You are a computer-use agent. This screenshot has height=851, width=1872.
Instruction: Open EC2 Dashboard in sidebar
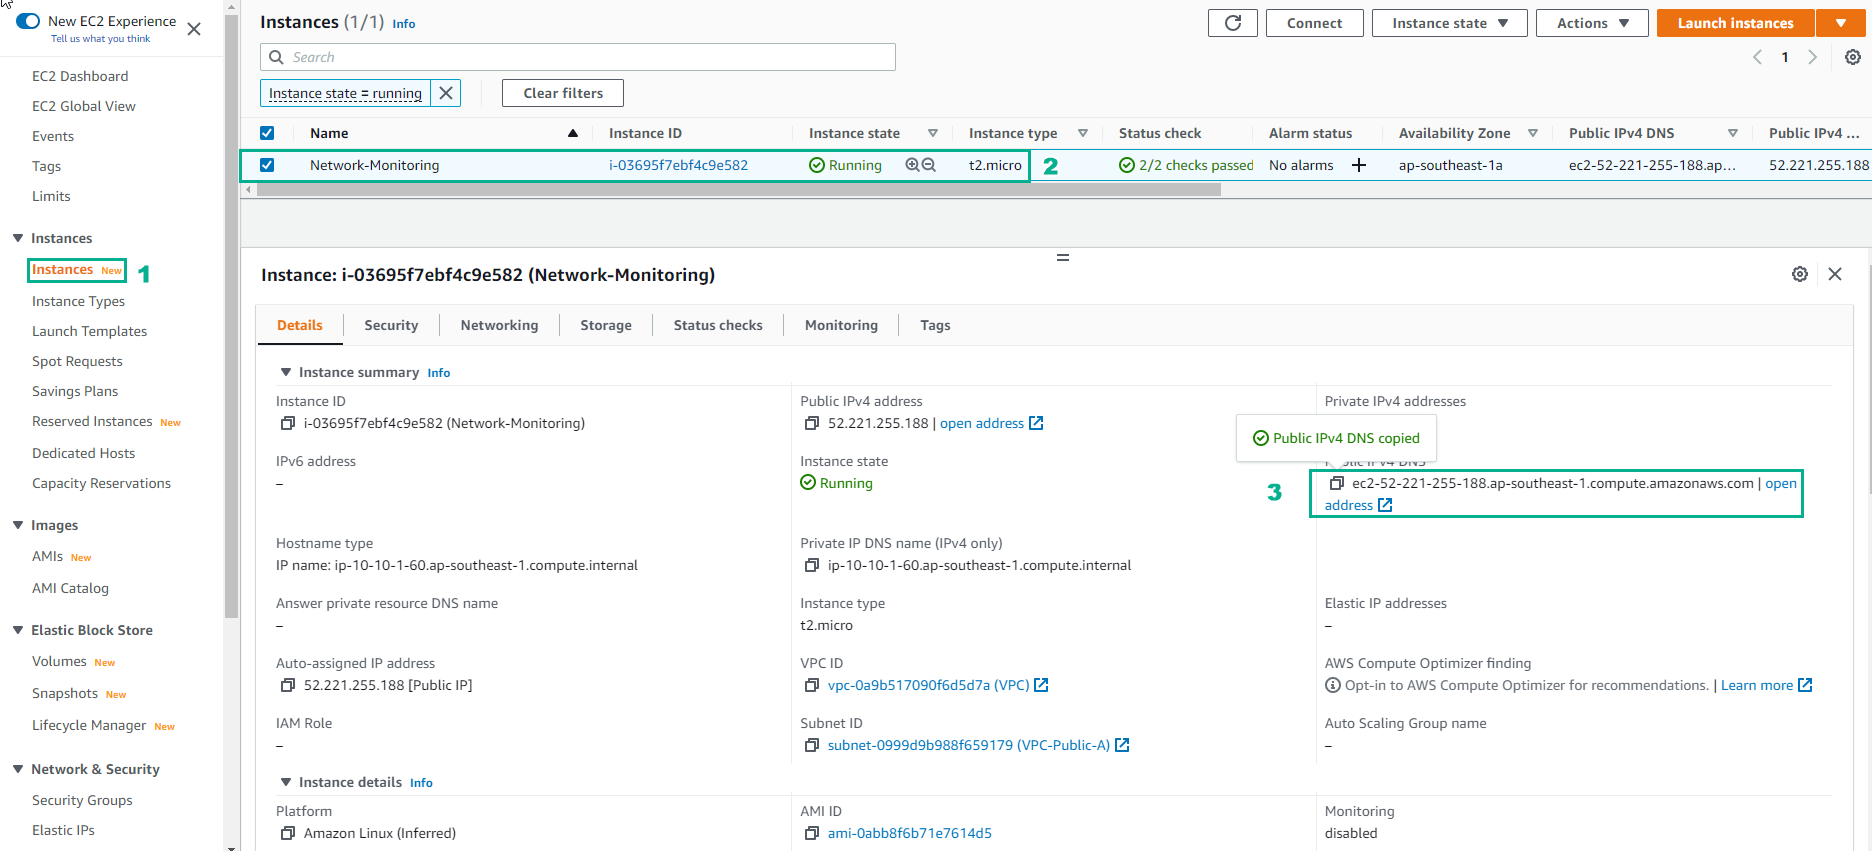click(80, 76)
